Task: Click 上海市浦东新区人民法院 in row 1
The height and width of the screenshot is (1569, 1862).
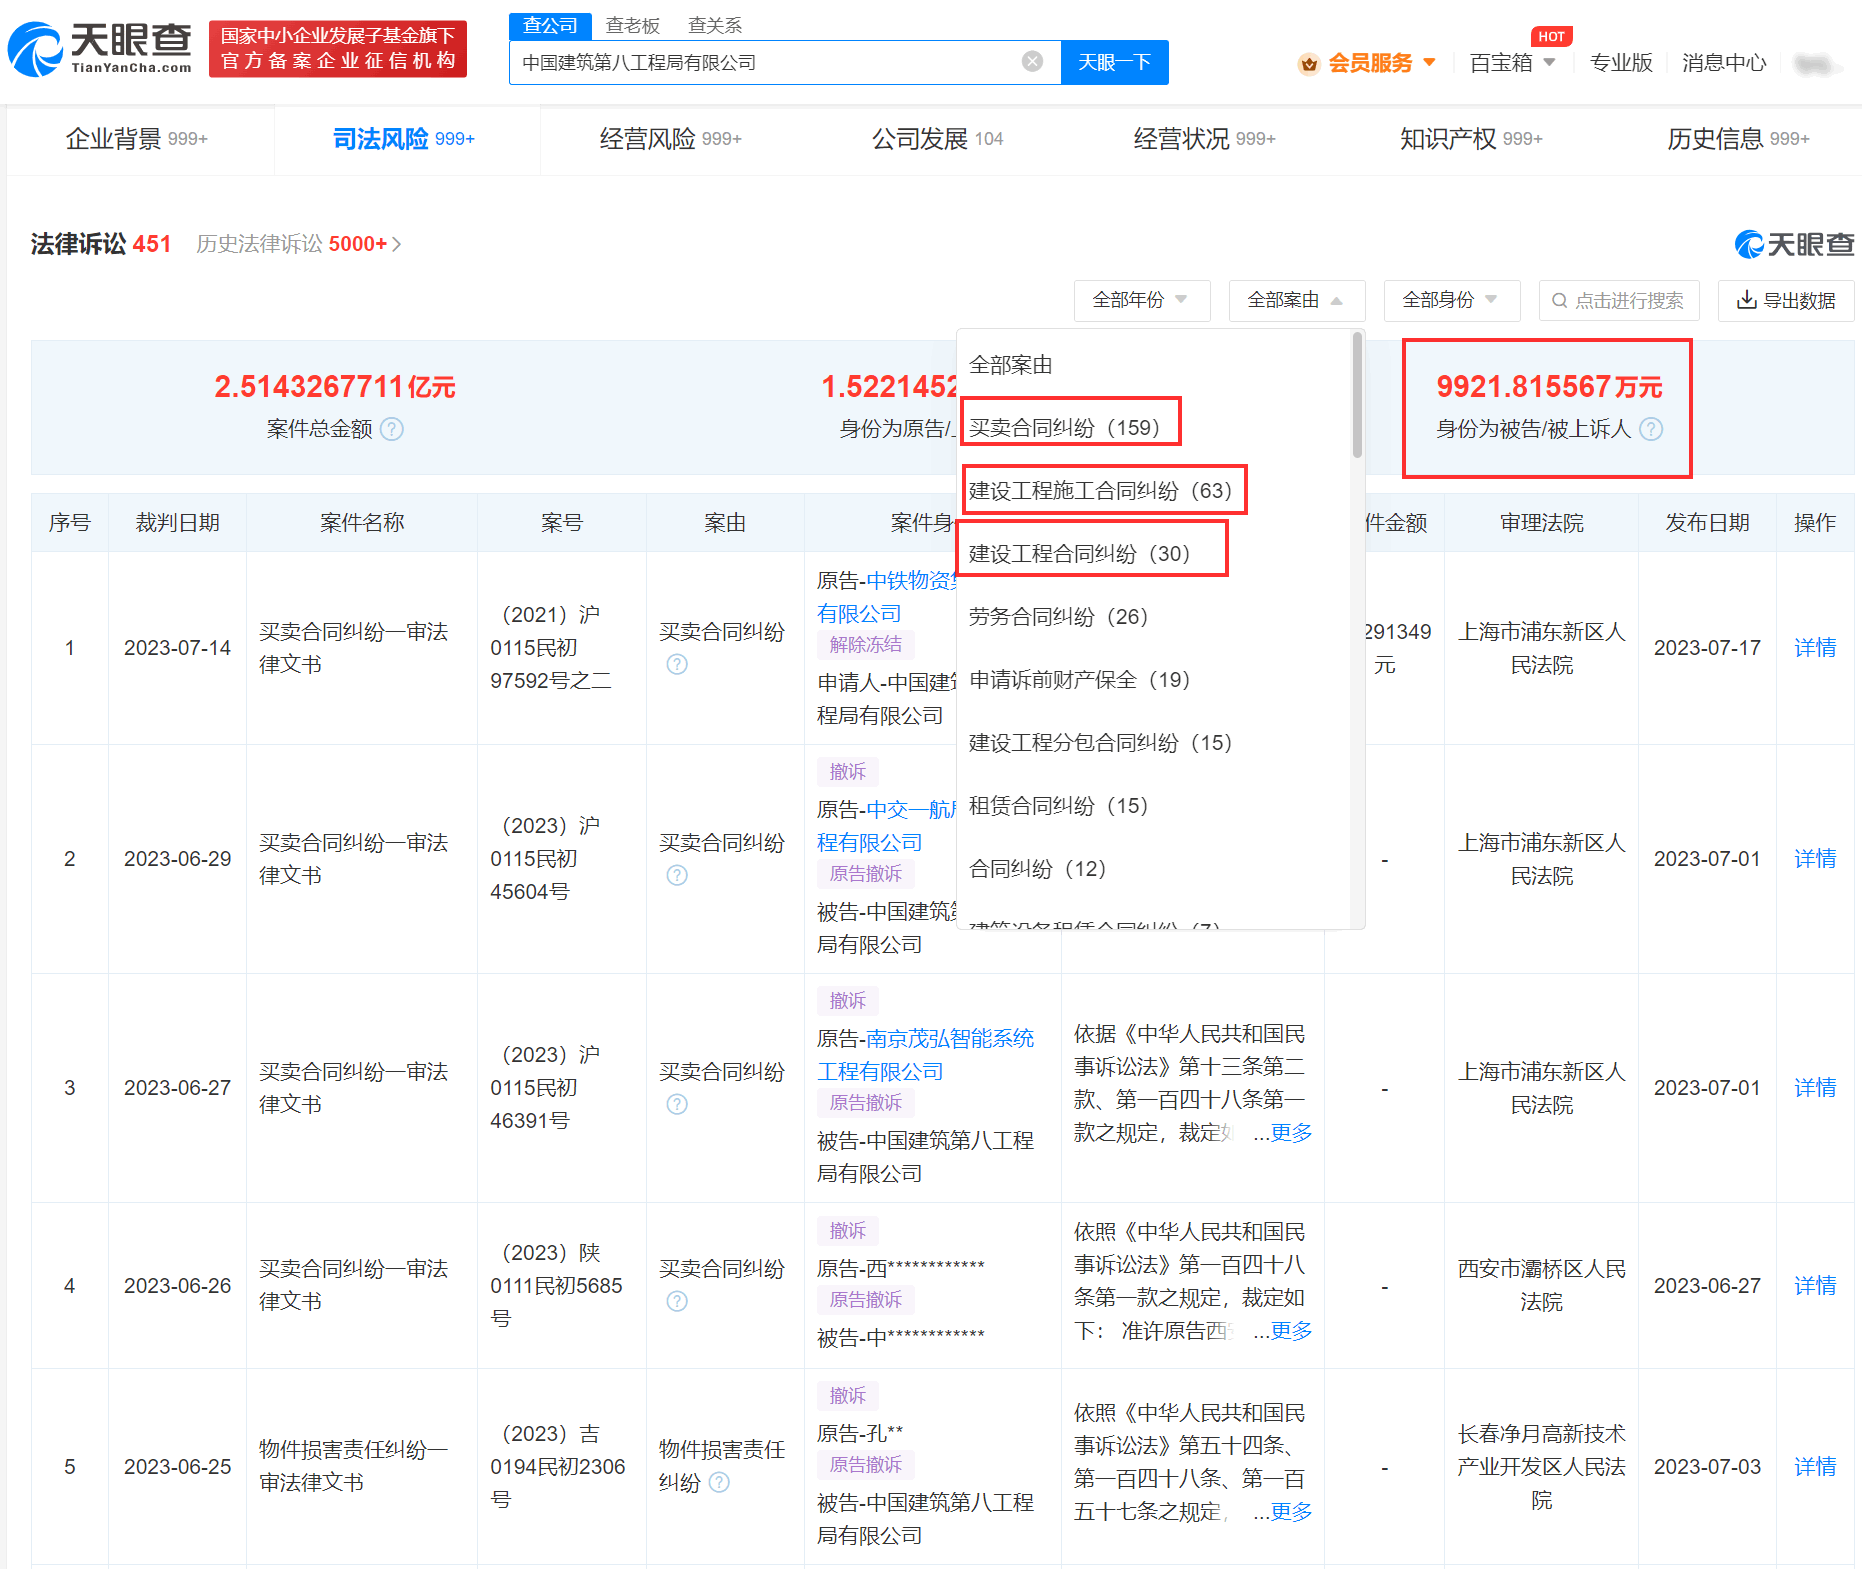Action: 1541,648
